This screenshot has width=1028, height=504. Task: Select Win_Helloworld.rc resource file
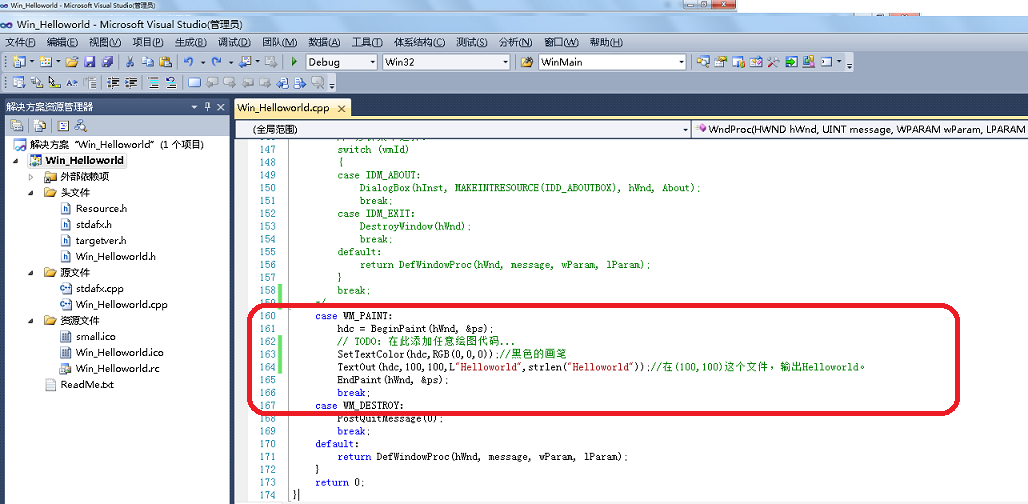[117, 368]
